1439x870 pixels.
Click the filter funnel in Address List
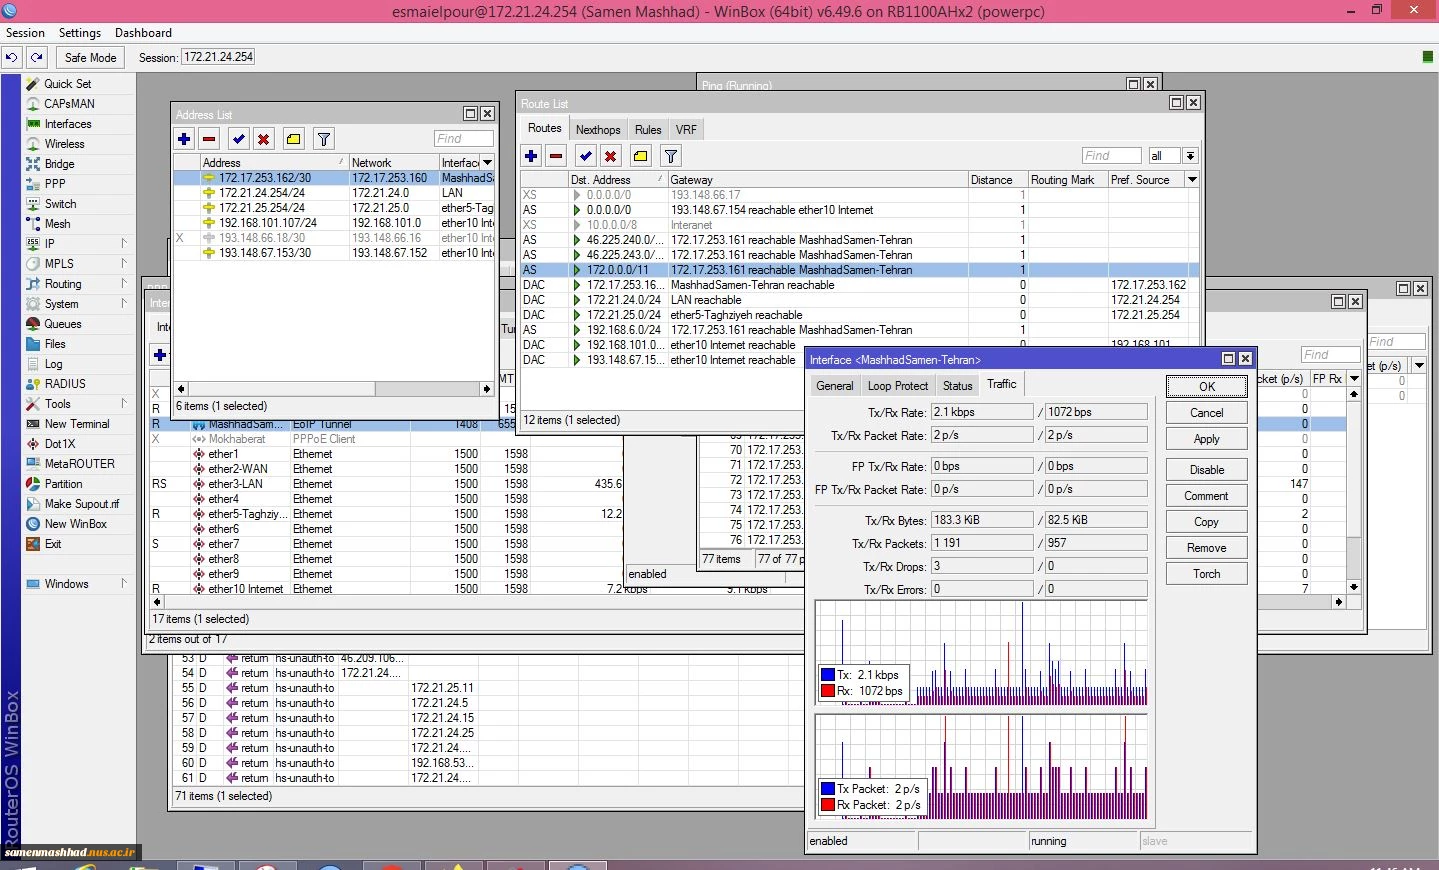coord(324,139)
